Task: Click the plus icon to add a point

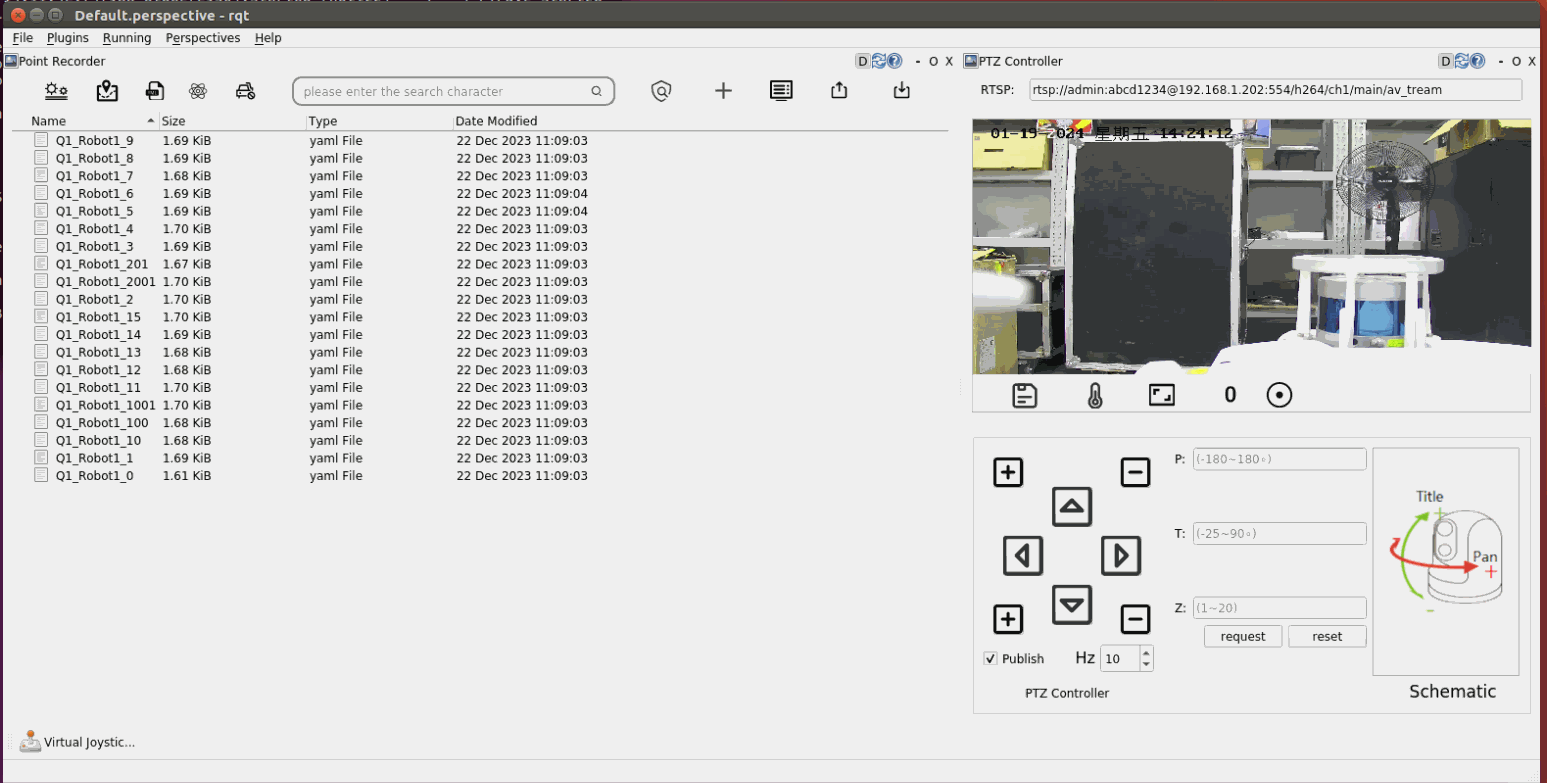Action: (x=723, y=91)
